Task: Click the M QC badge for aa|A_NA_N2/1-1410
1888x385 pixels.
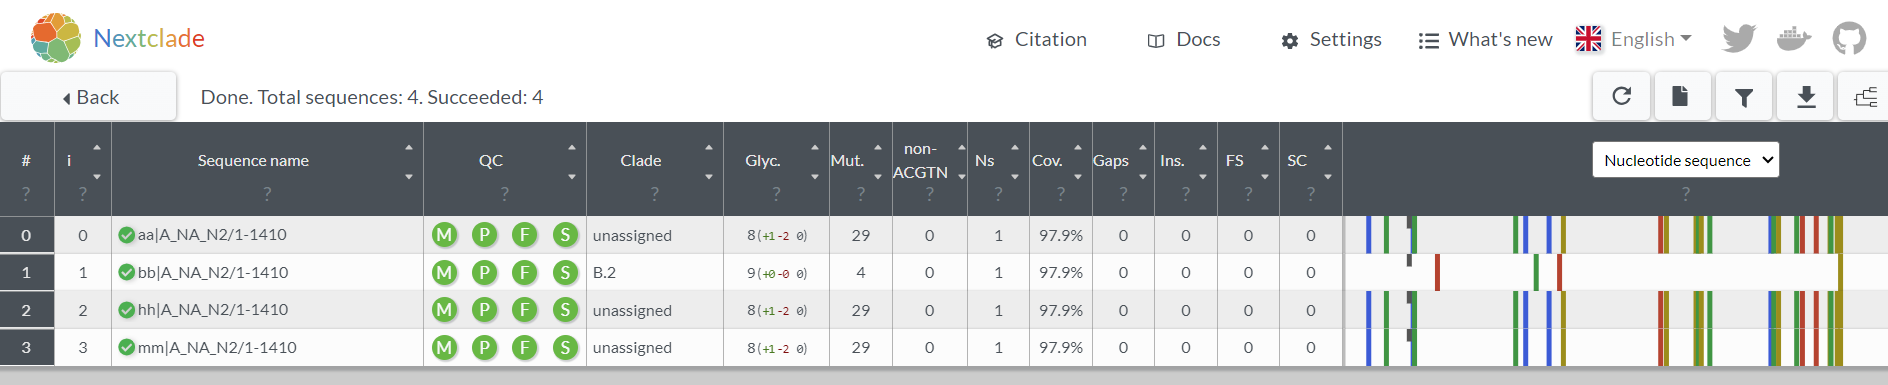Action: pos(444,235)
